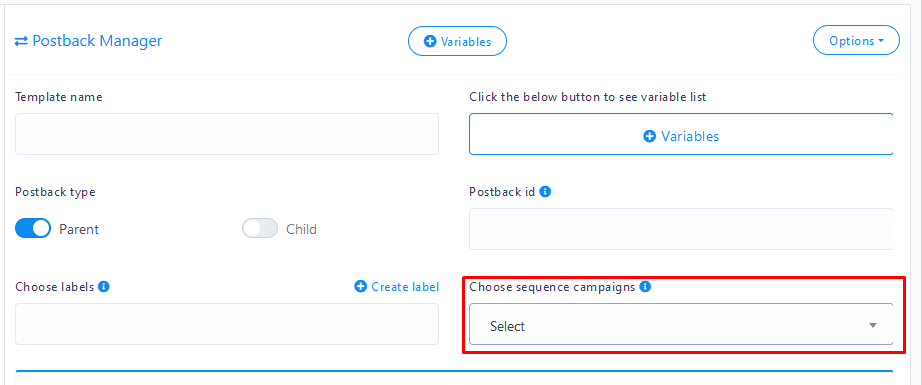Click plus icon beside Create label

click(x=360, y=287)
